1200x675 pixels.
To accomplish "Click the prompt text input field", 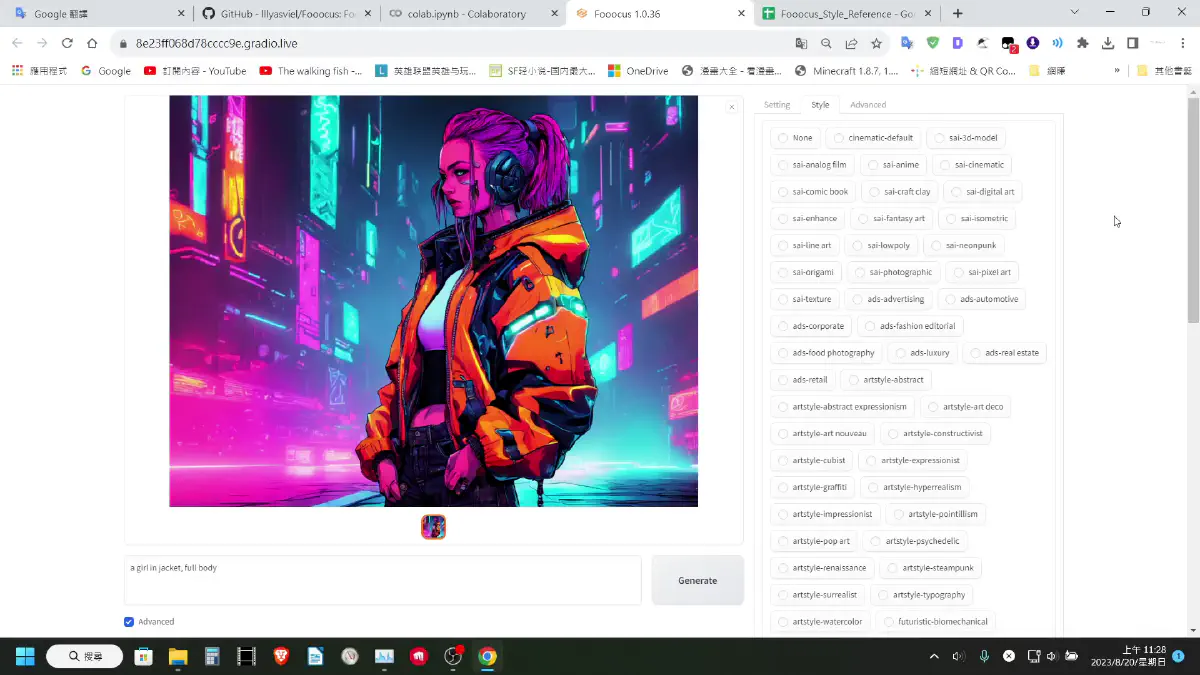I will coord(382,581).
